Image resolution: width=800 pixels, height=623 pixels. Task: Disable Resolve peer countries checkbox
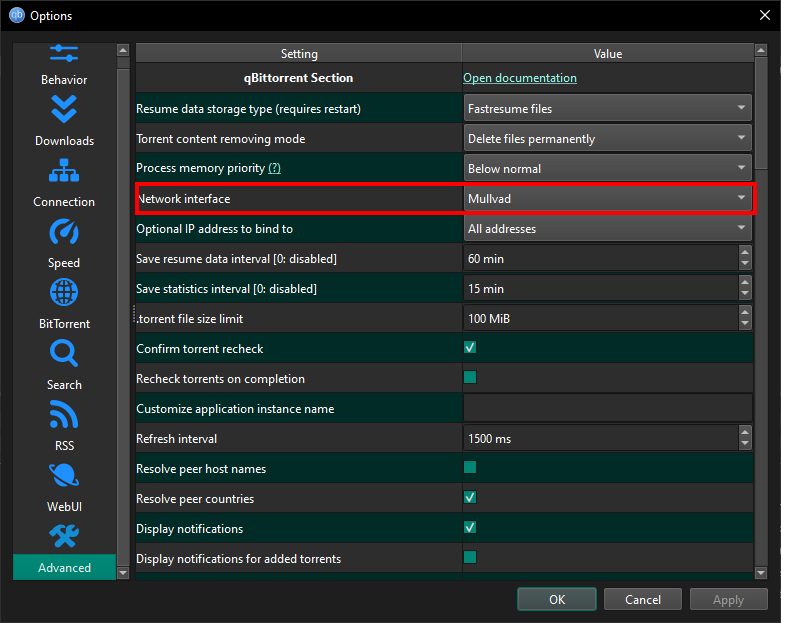(x=470, y=497)
